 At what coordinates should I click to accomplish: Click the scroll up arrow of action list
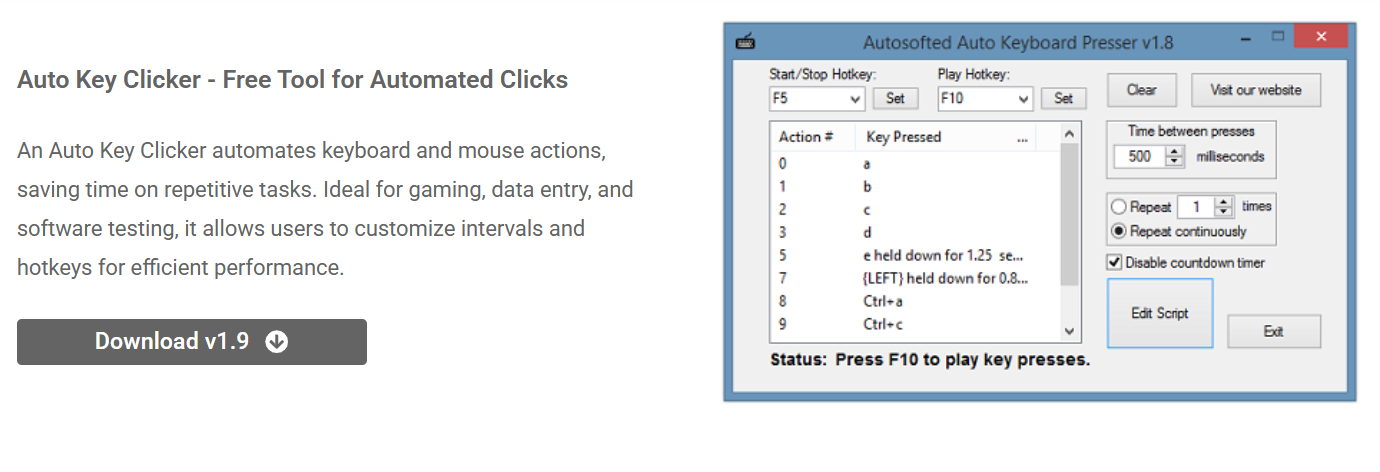1069,134
